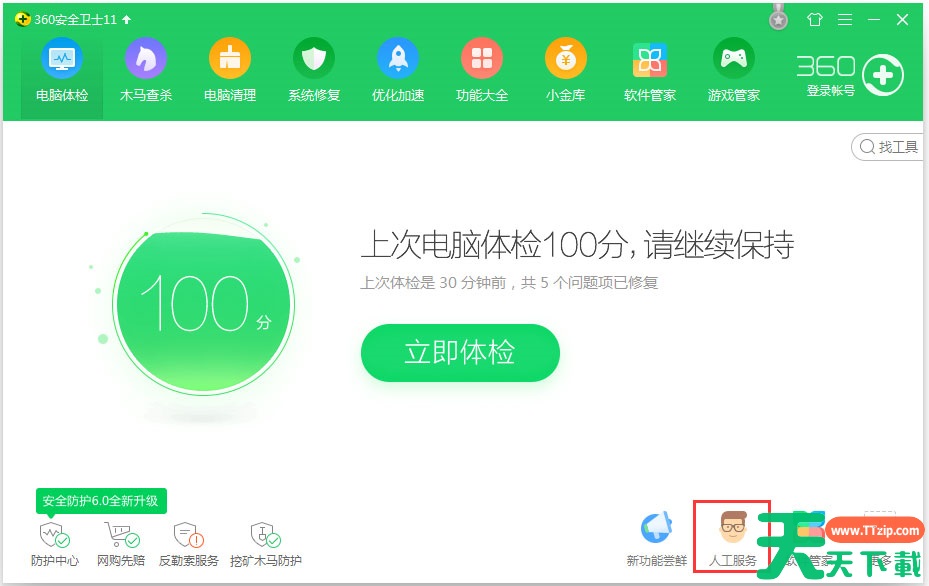Open 网购先赔 shopping cart icon
This screenshot has width=929, height=586.
pyautogui.click(x=121, y=535)
